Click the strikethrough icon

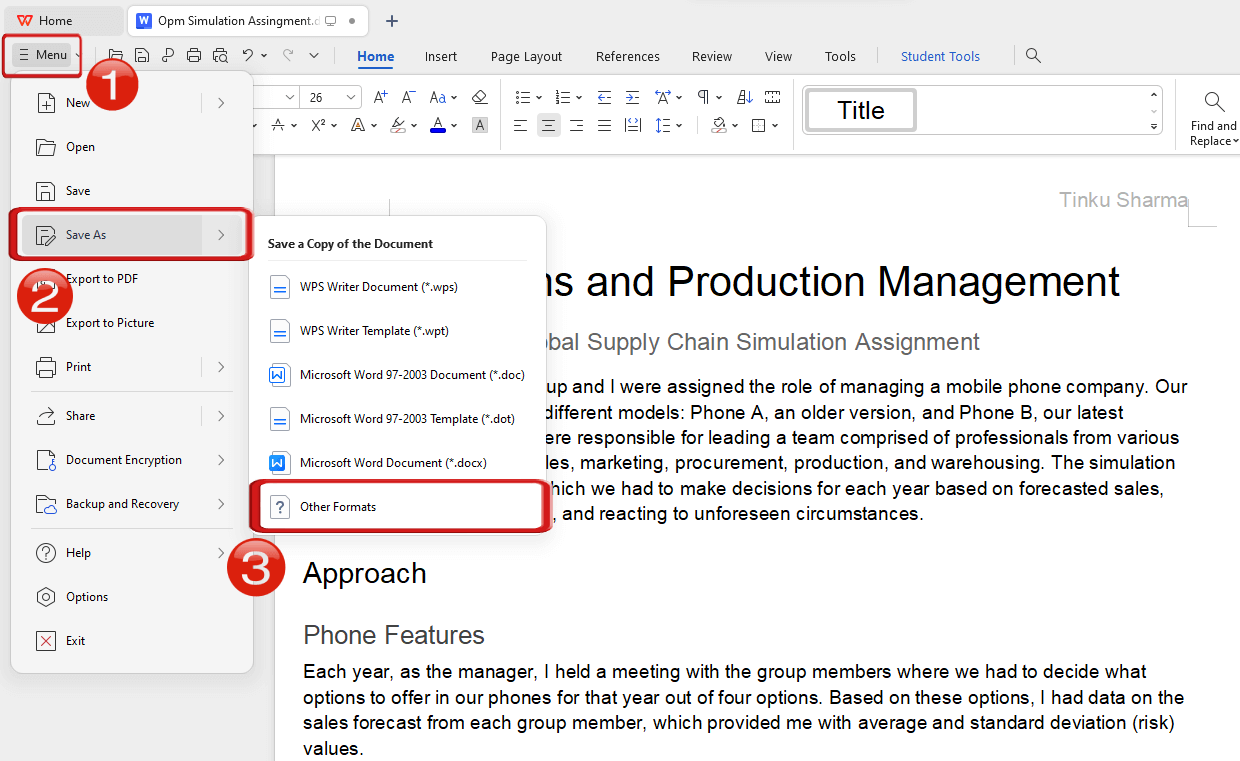[x=278, y=125]
